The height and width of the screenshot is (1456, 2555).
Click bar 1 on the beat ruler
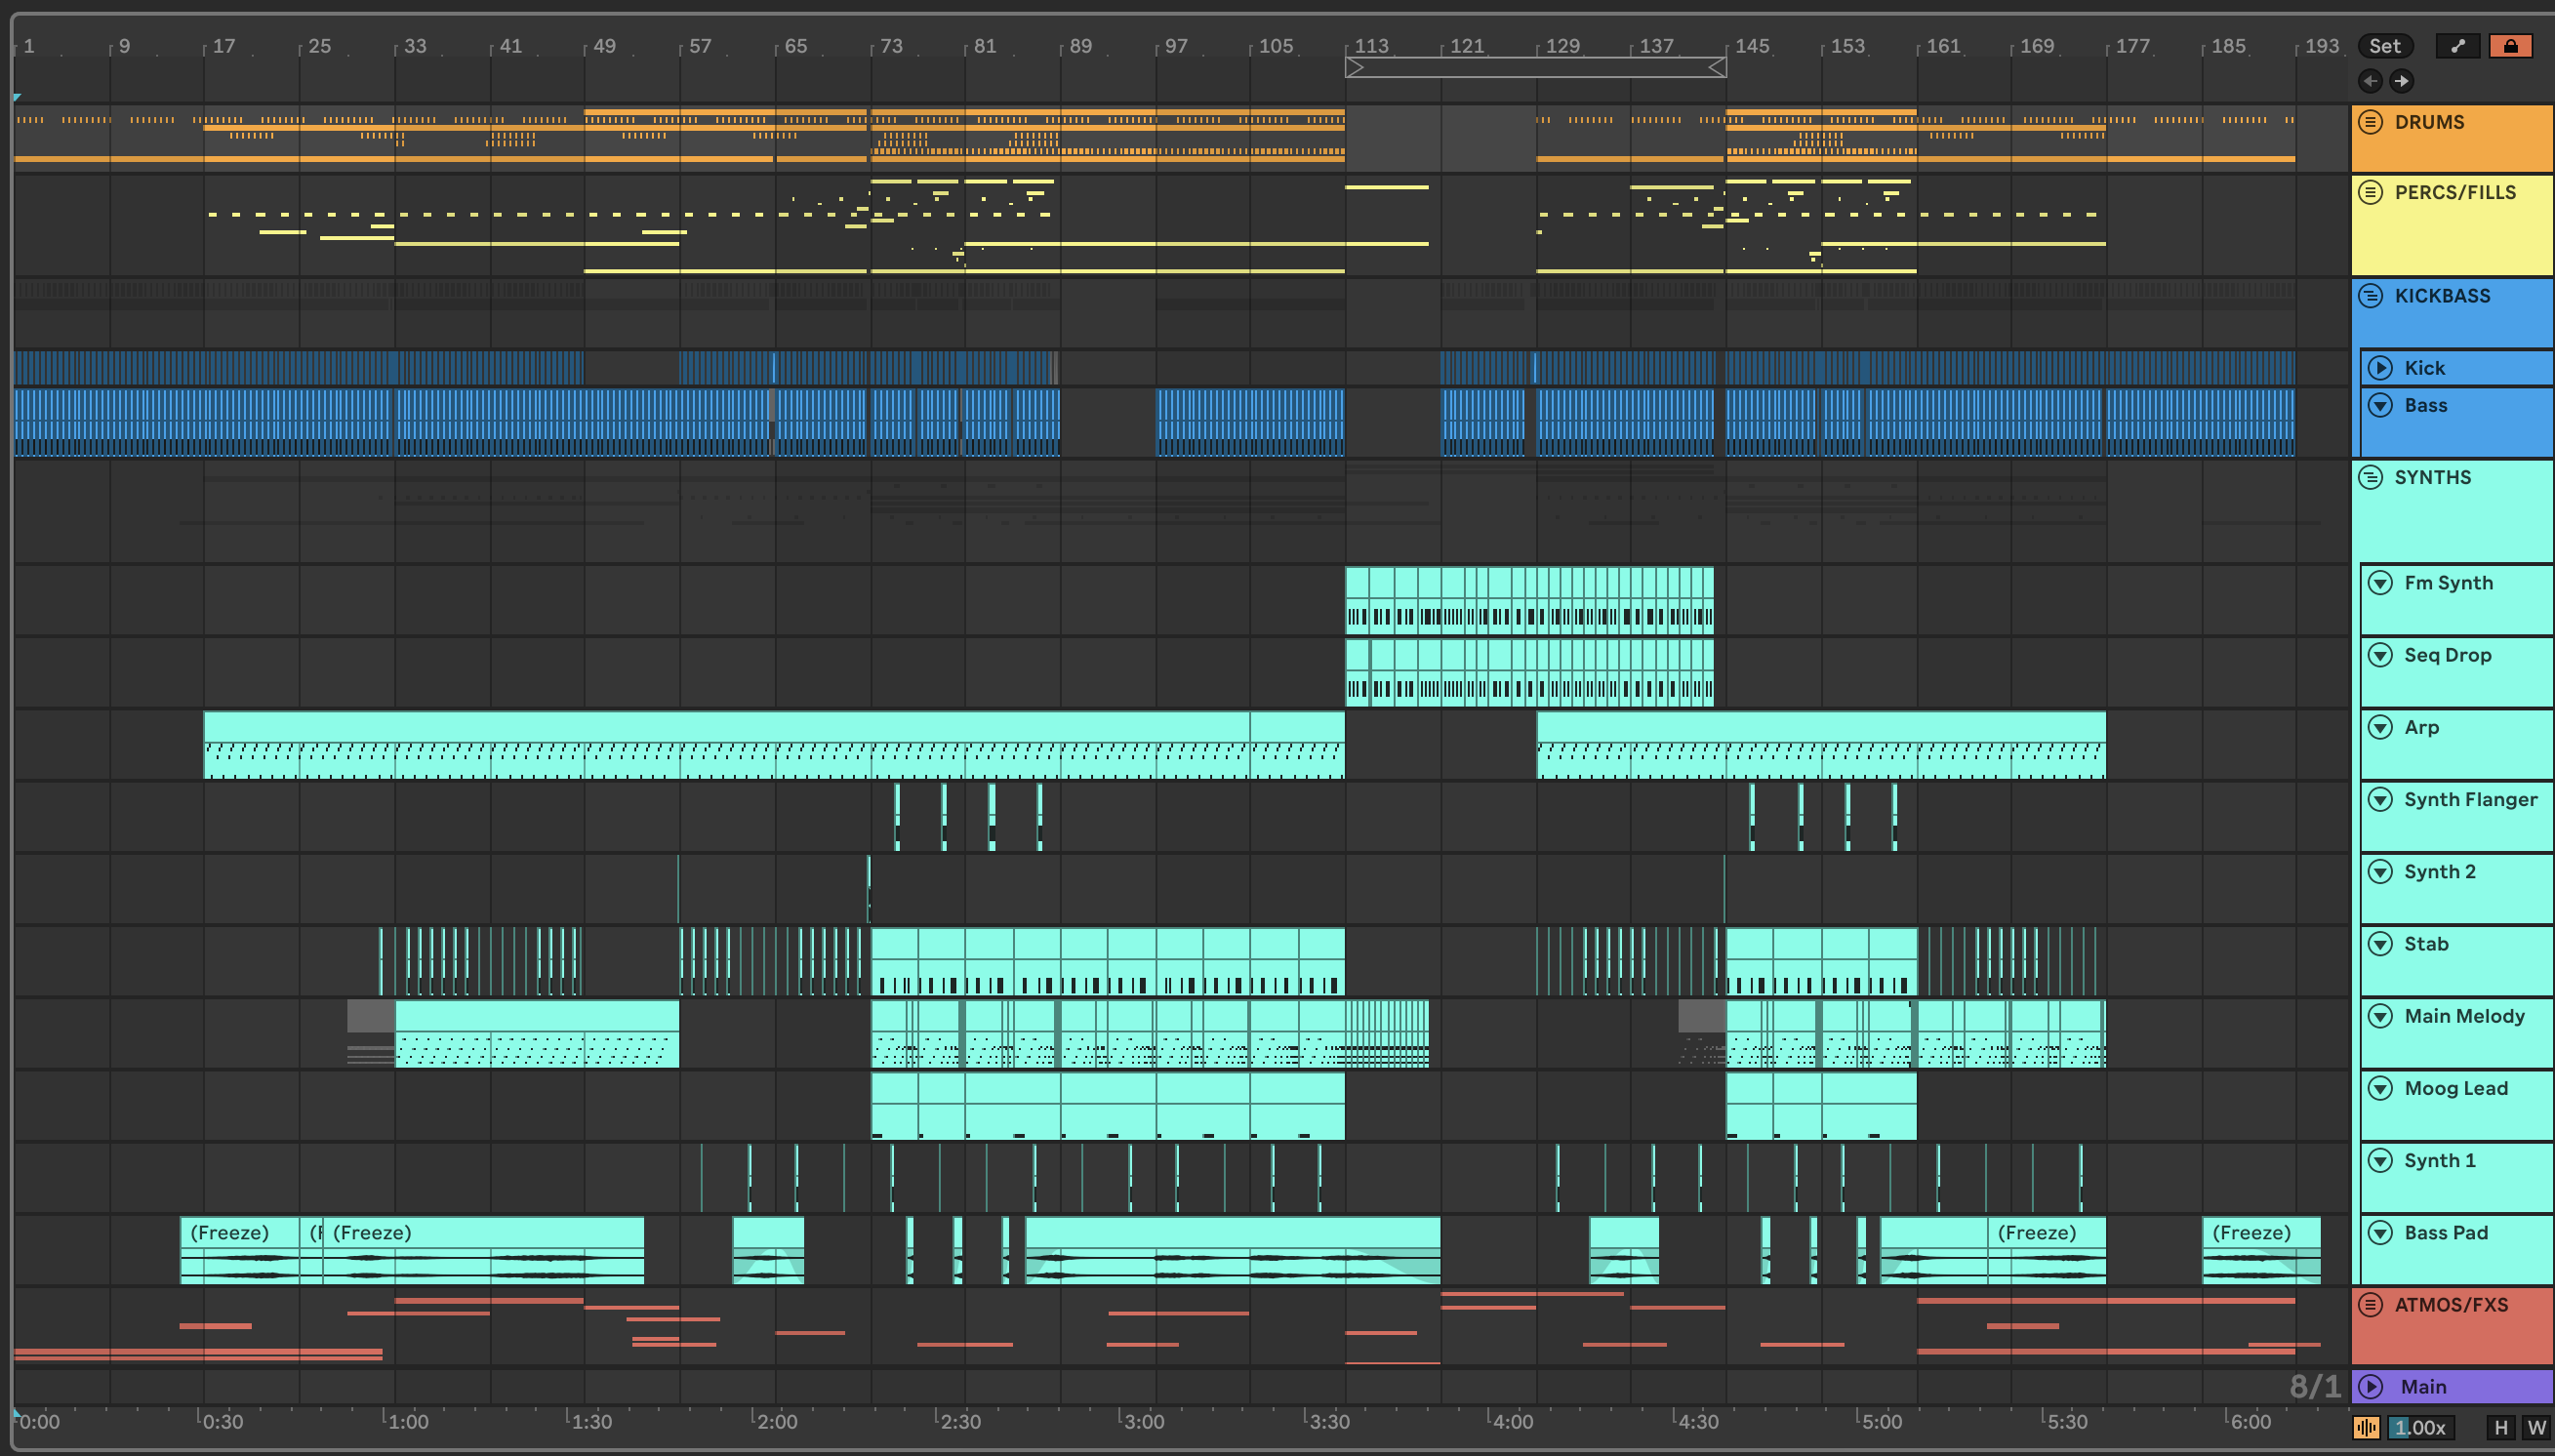click(29, 46)
